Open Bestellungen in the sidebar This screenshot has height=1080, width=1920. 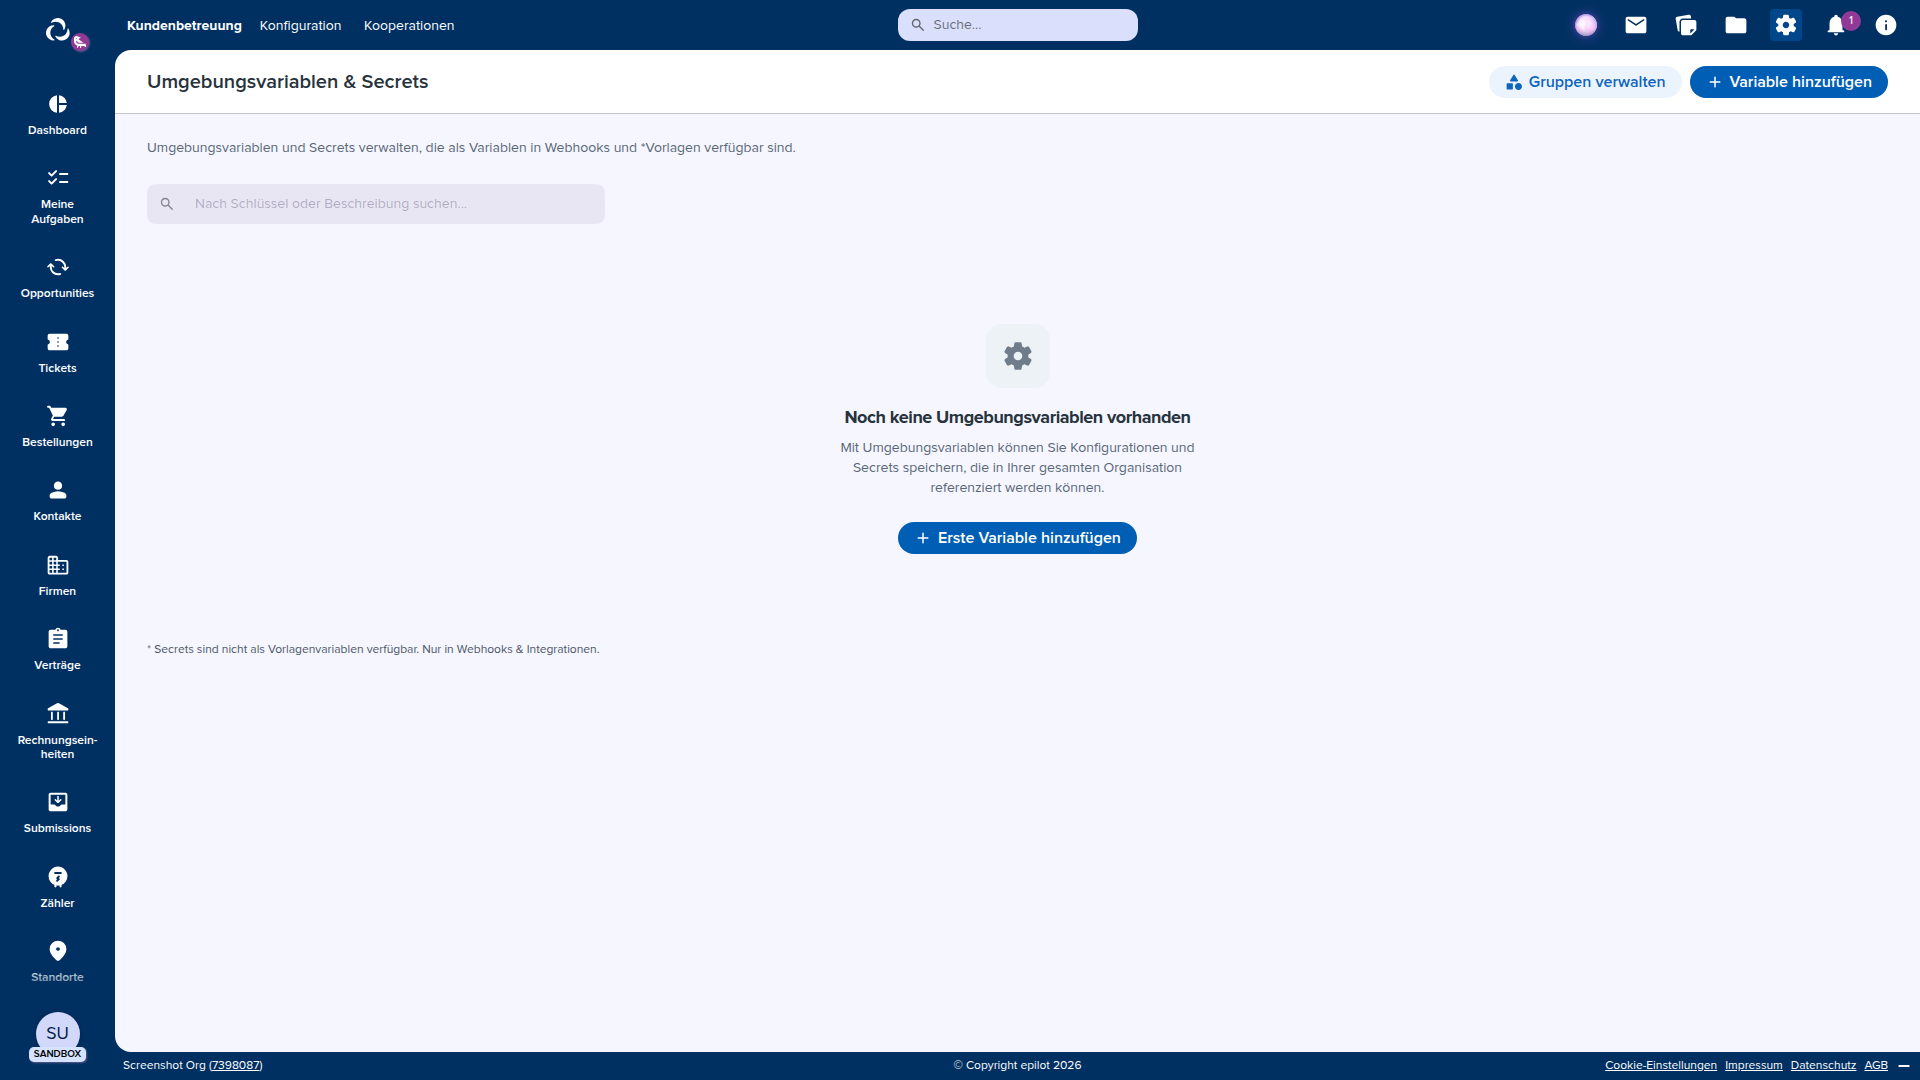[x=57, y=428]
